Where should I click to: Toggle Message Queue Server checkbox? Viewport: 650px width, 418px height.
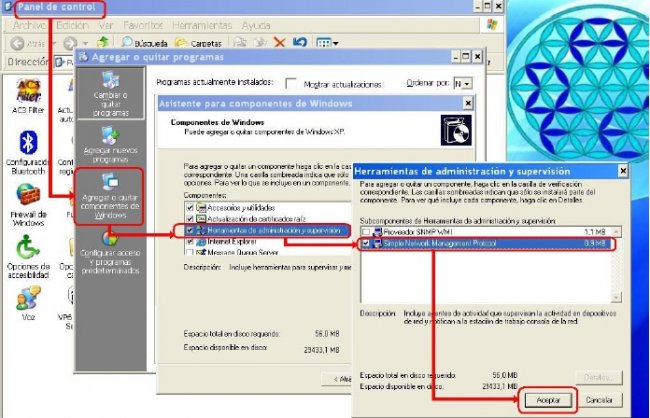click(190, 252)
